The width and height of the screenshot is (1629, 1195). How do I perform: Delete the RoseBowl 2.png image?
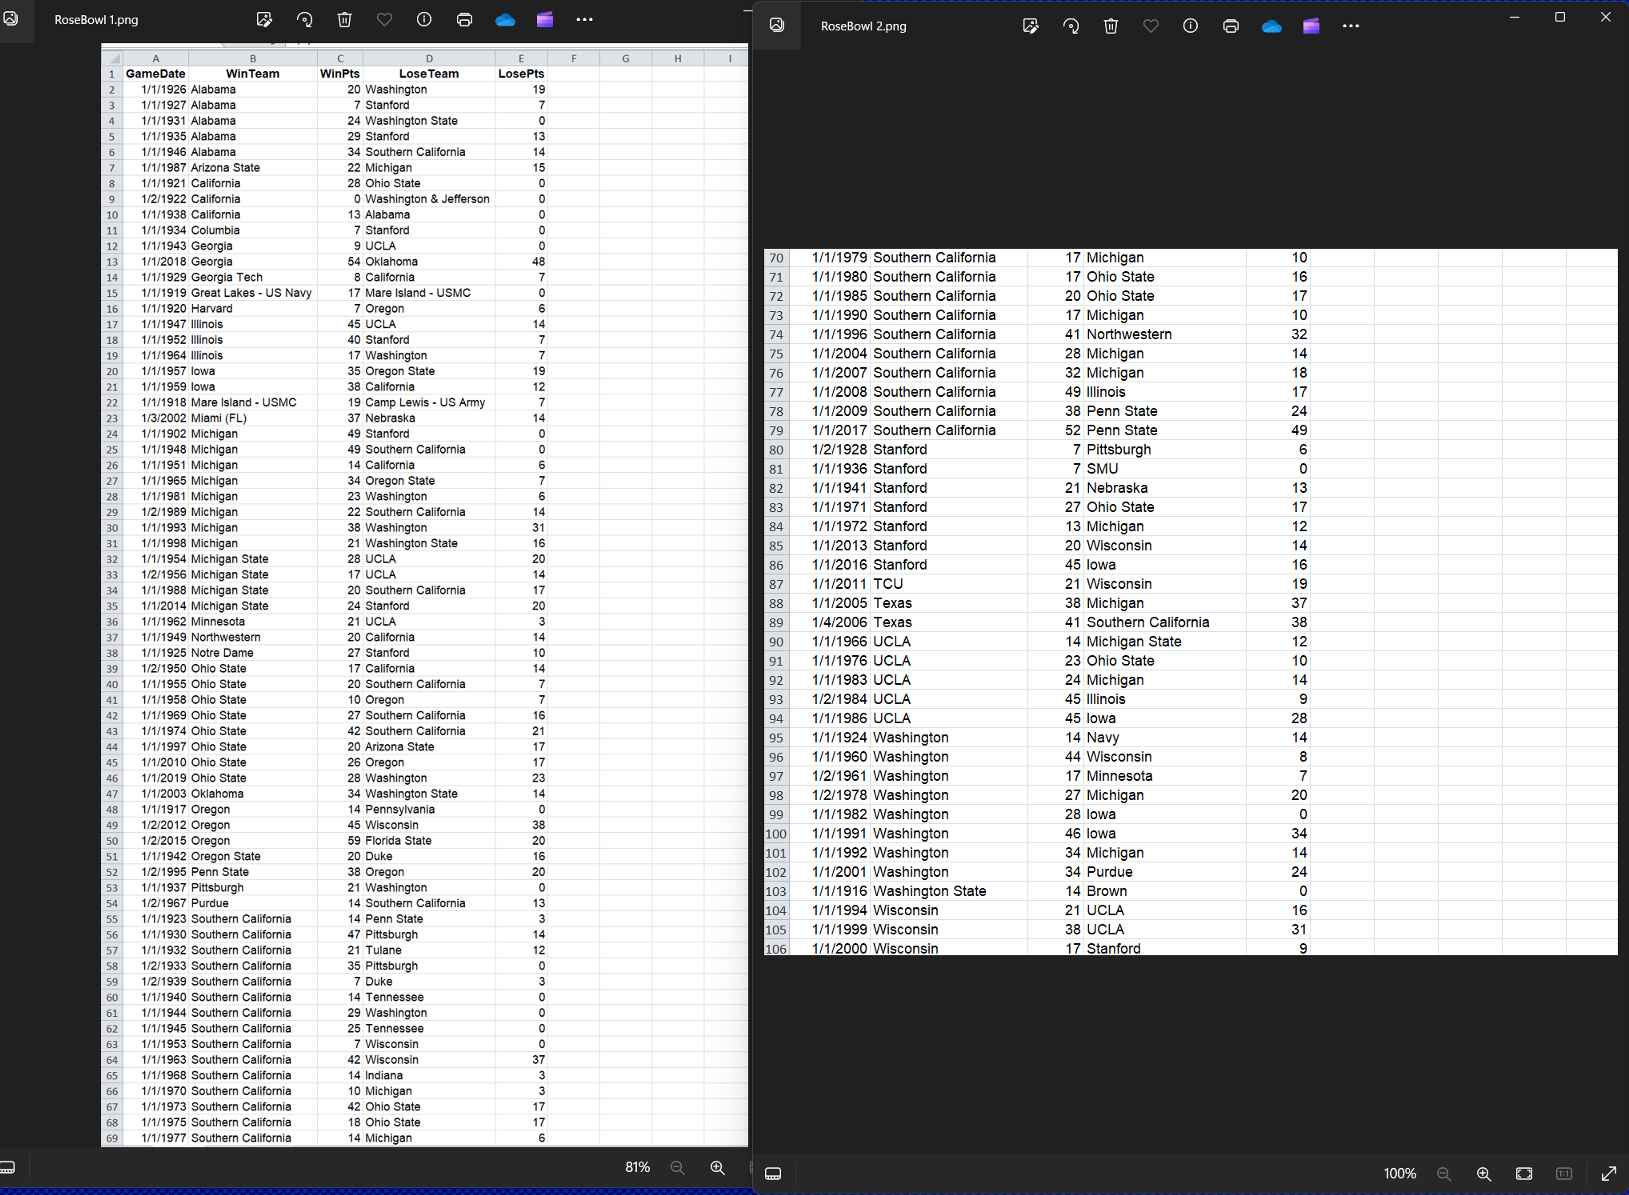pyautogui.click(x=1111, y=26)
